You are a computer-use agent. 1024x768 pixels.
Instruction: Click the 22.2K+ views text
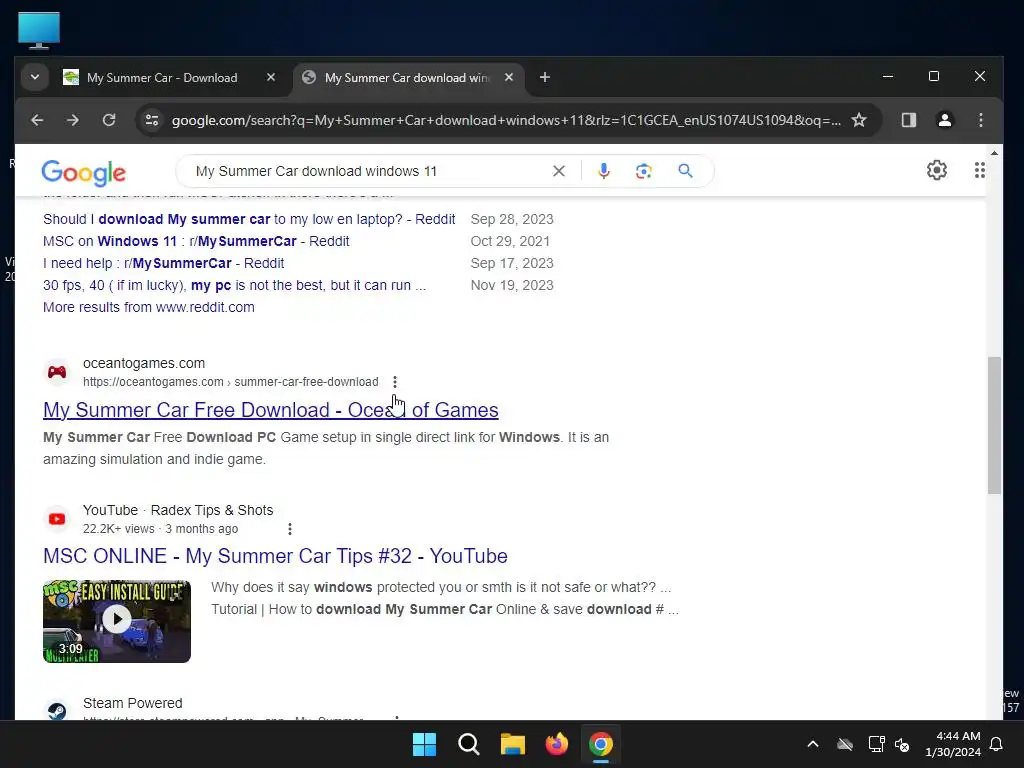click(118, 529)
